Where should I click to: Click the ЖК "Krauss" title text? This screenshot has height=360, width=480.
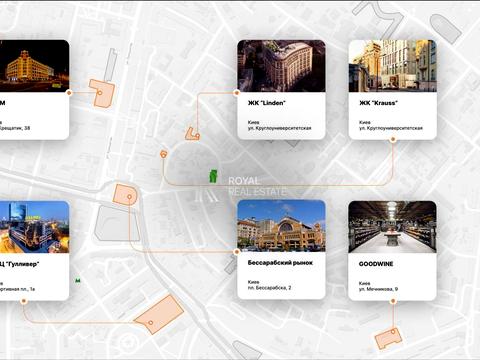(378, 103)
